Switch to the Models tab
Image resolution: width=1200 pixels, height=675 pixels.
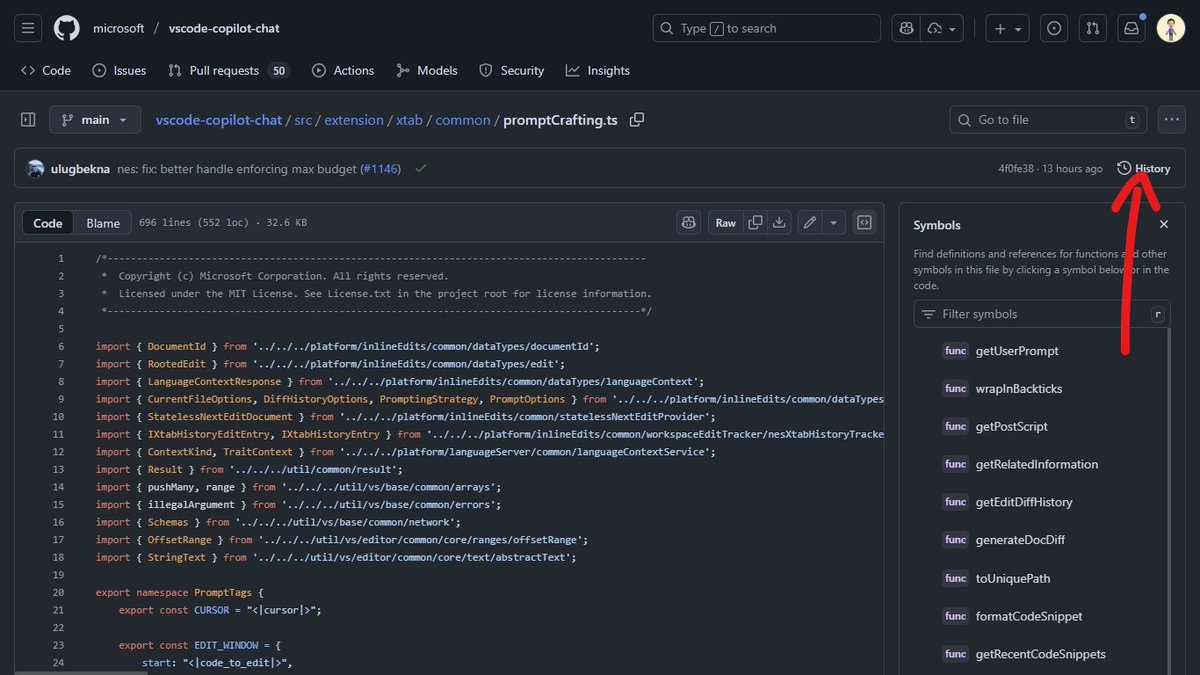pyautogui.click(x=427, y=70)
